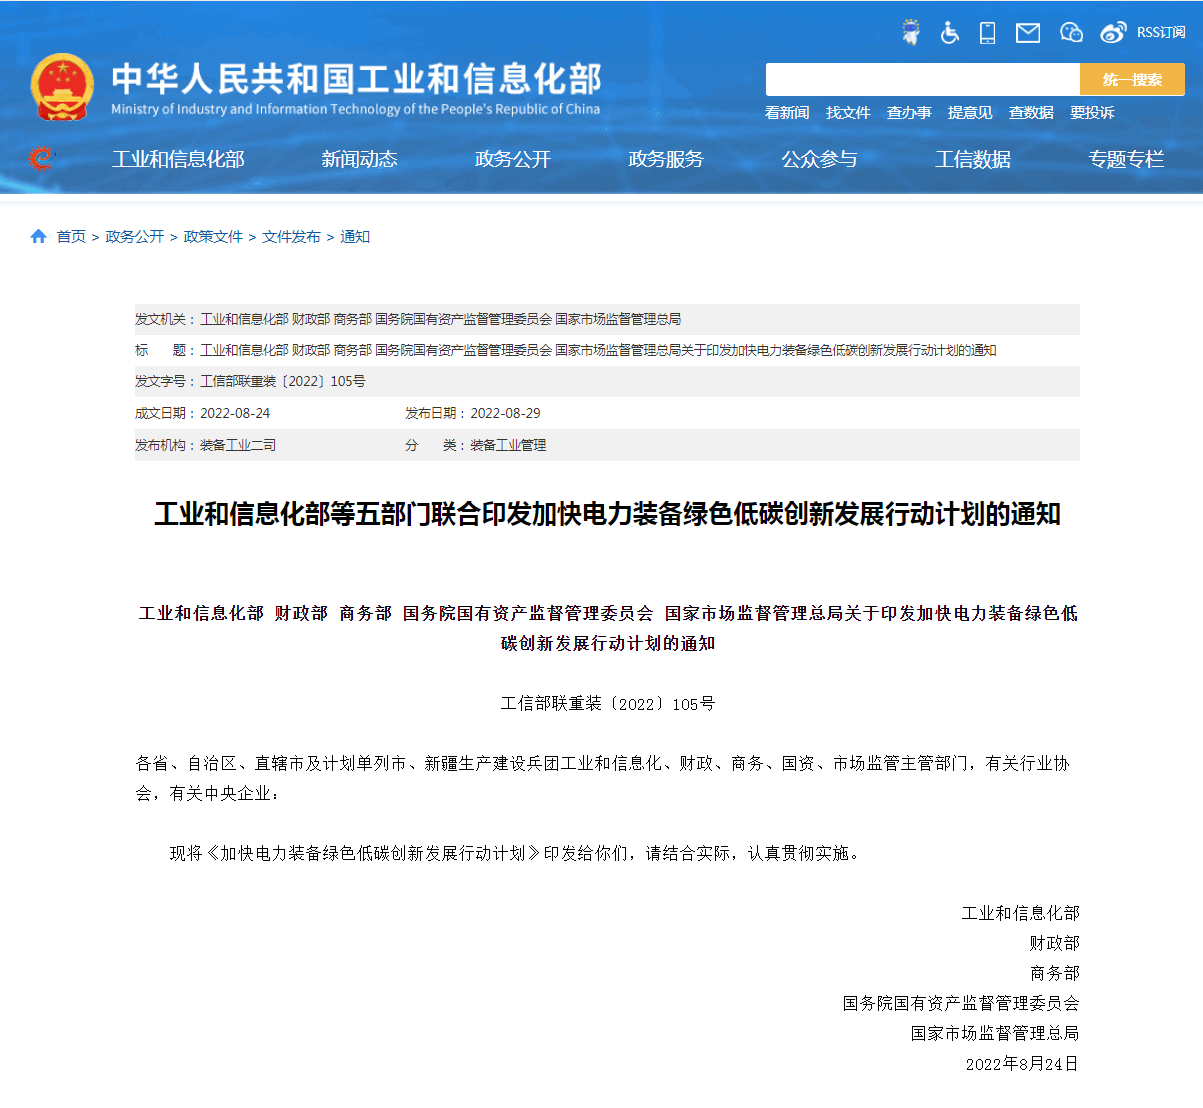The image size is (1203, 1108).
Task: Open the 工信数据 nav menu
Action: pyautogui.click(x=973, y=159)
